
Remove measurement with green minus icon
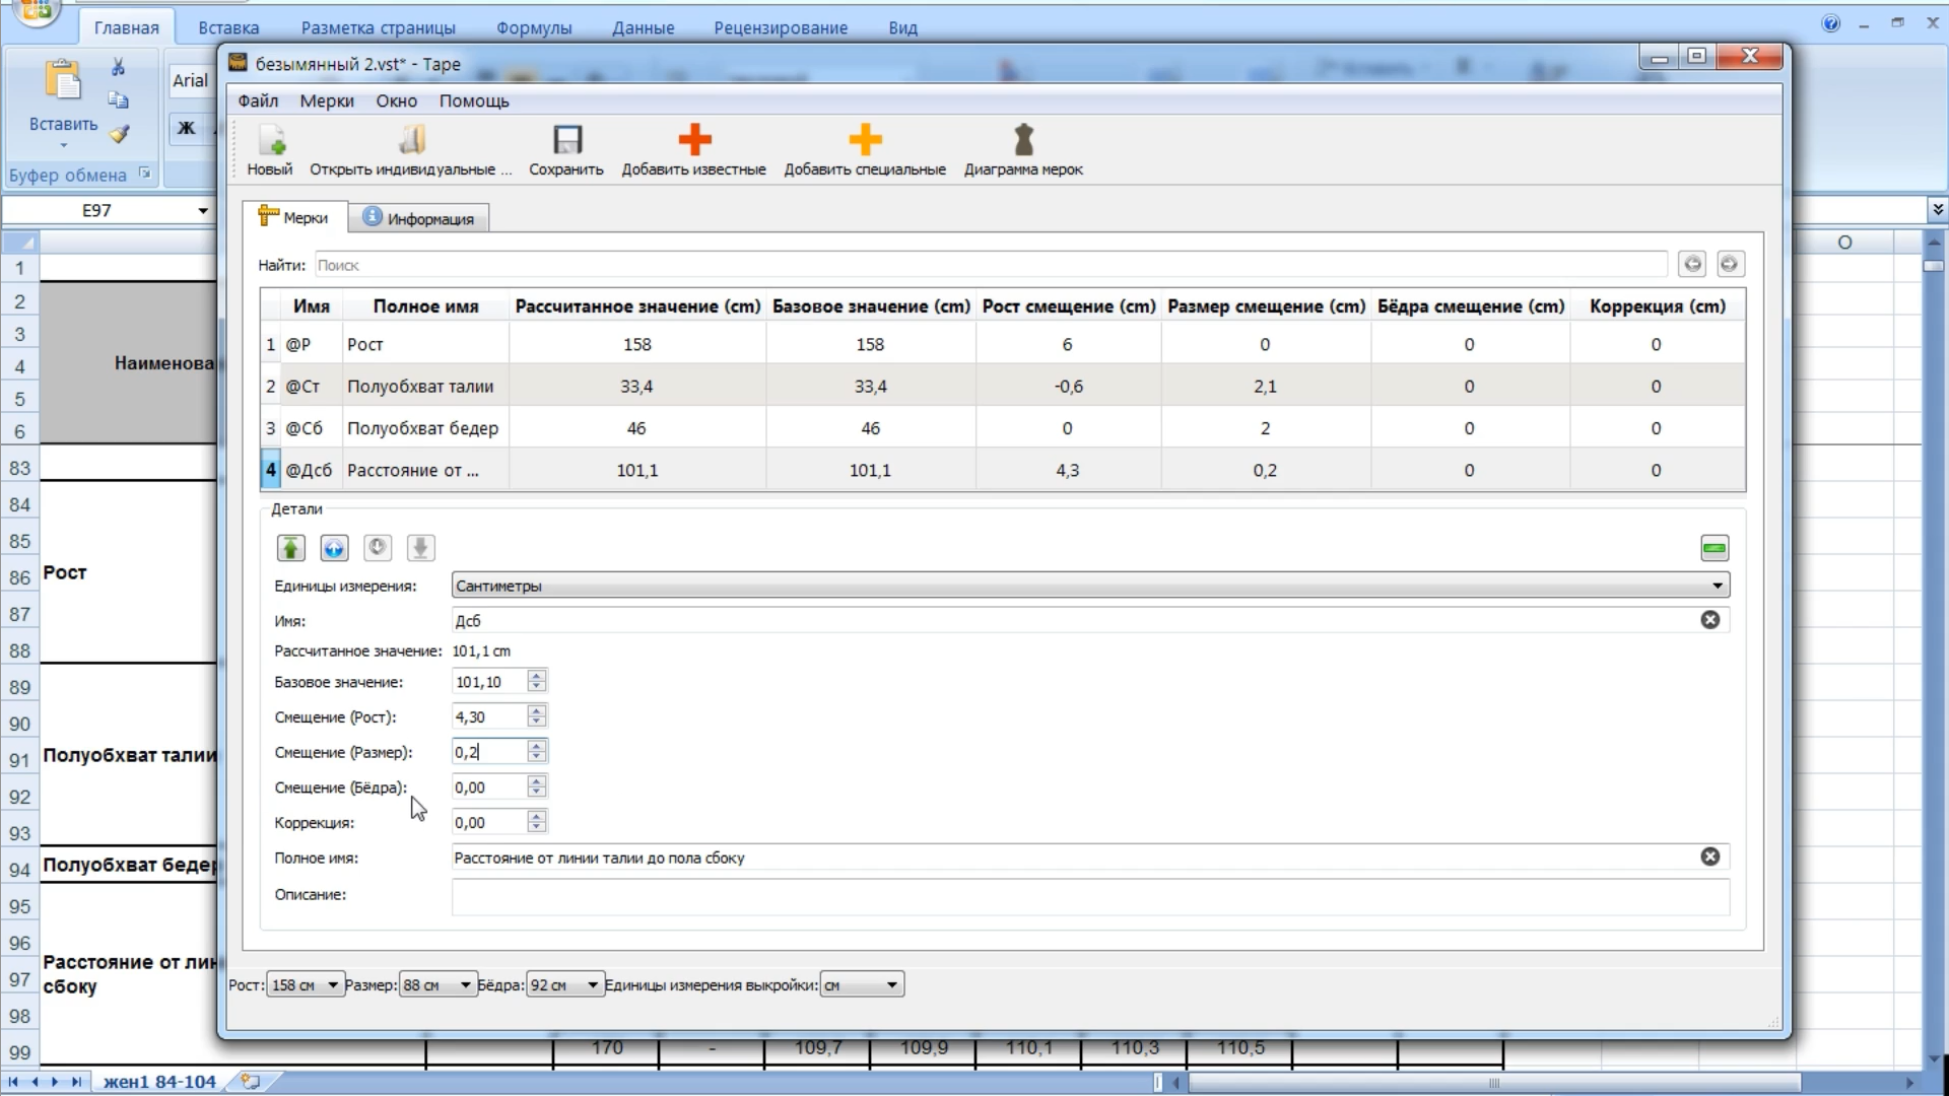[x=1714, y=548]
